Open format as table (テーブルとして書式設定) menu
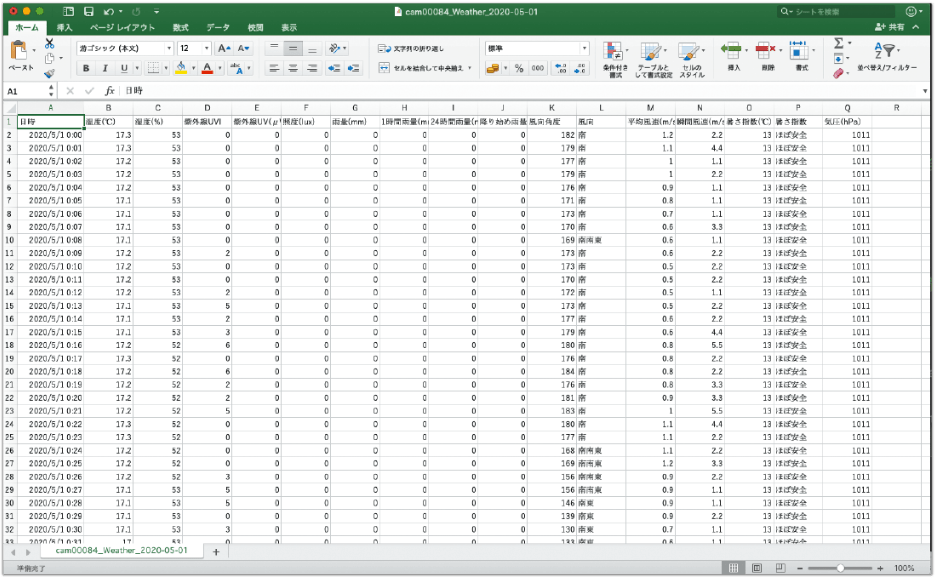Screen dimensions: 936x578 (x=654, y=59)
